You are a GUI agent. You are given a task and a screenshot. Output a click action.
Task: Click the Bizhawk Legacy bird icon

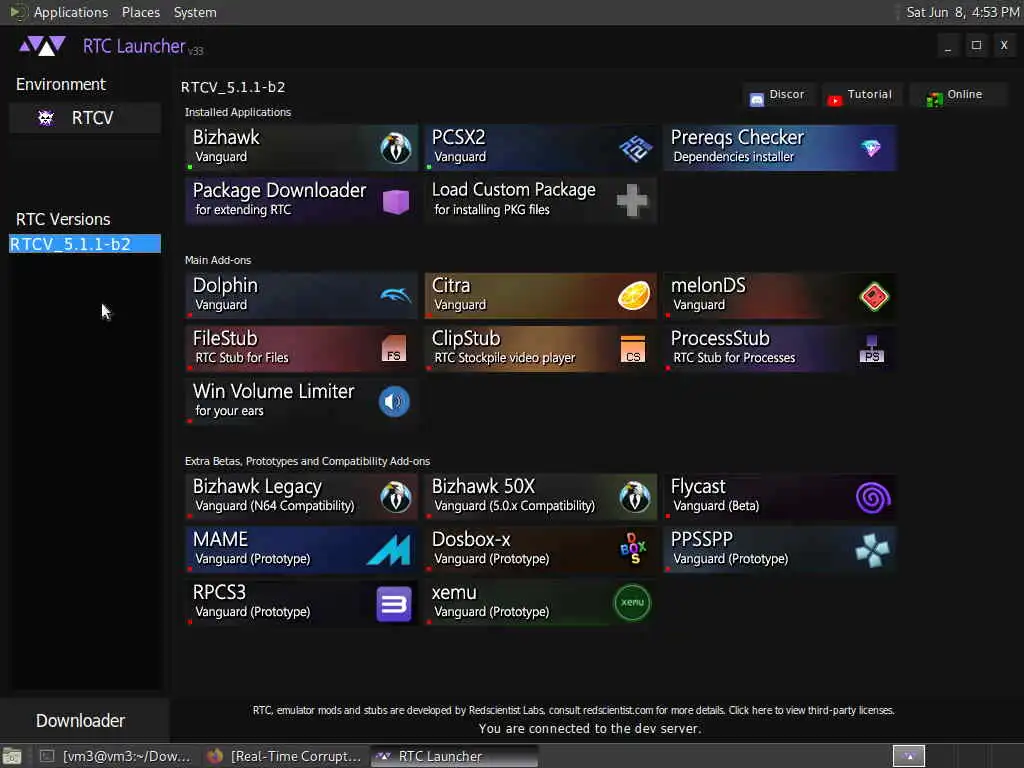(395, 497)
